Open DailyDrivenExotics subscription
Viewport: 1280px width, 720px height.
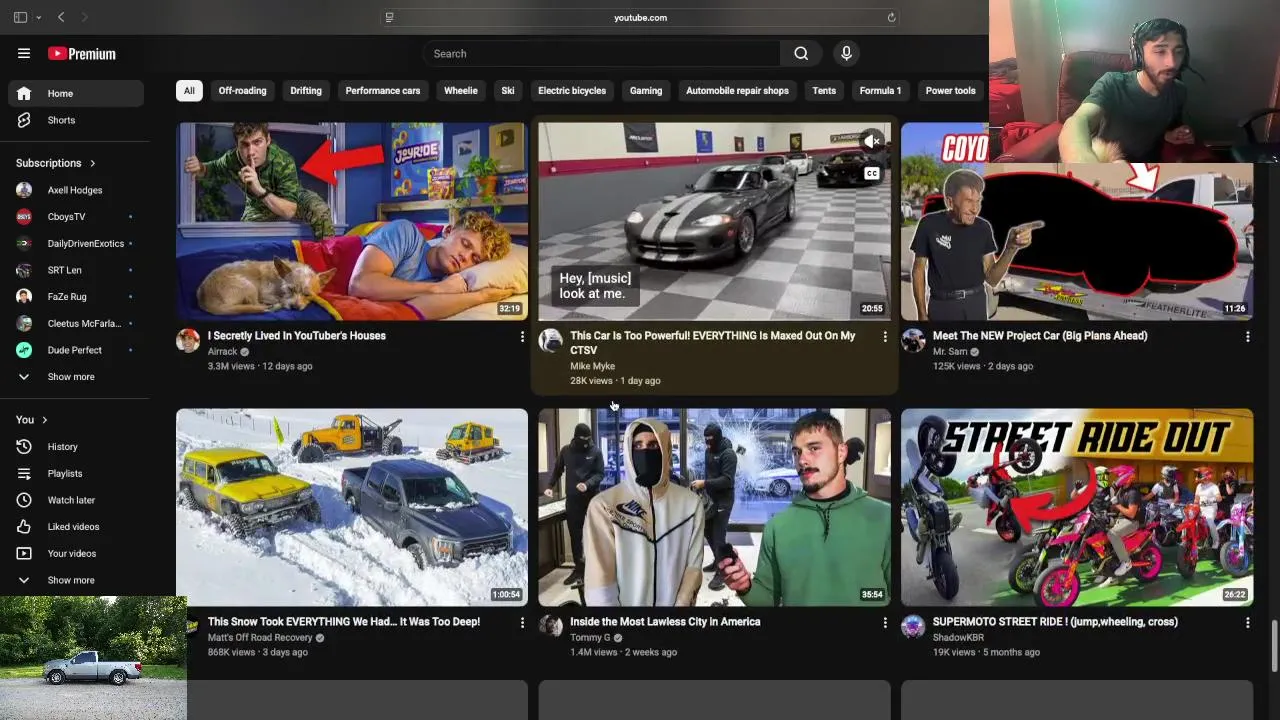coord(76,244)
